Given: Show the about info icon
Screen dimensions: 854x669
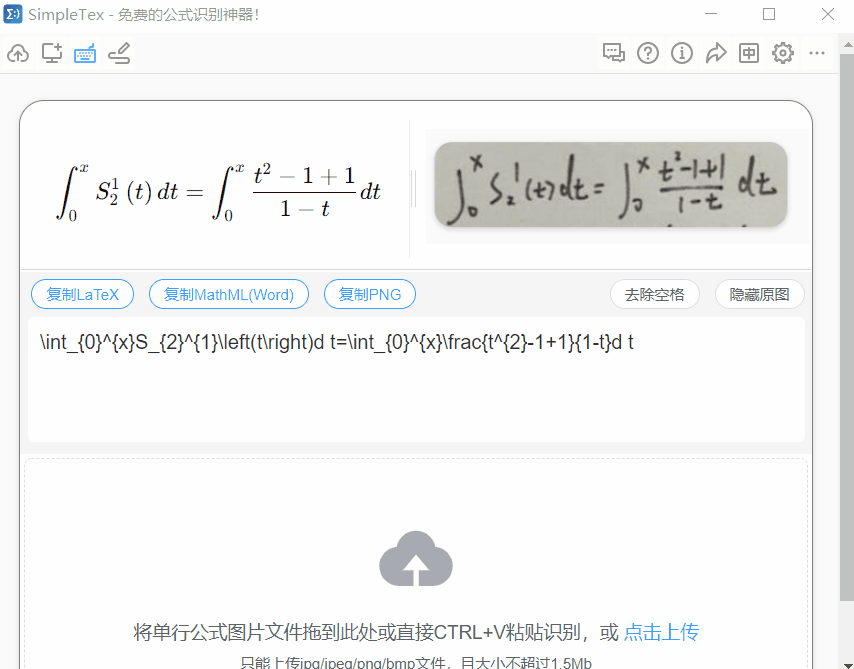Looking at the screenshot, I should (x=681, y=53).
